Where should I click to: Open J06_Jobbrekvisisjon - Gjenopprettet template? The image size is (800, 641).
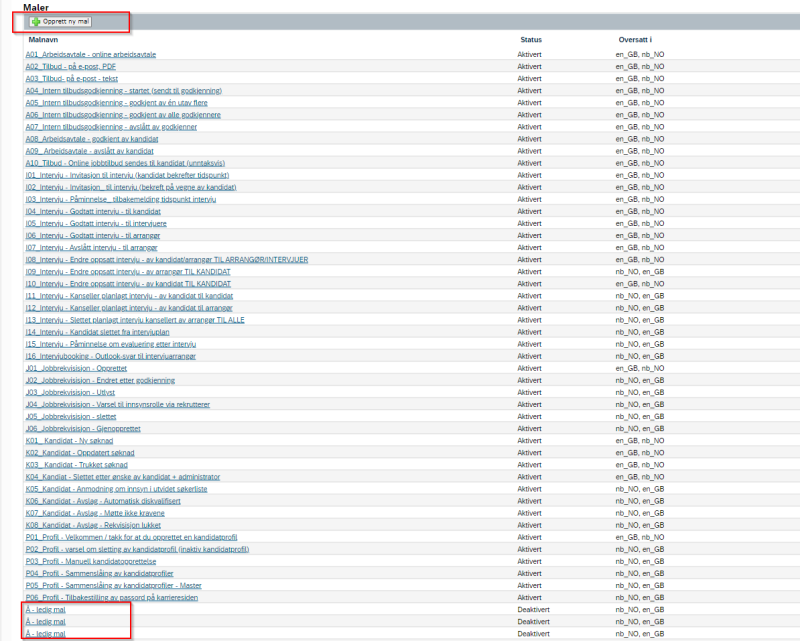[x=83, y=429]
